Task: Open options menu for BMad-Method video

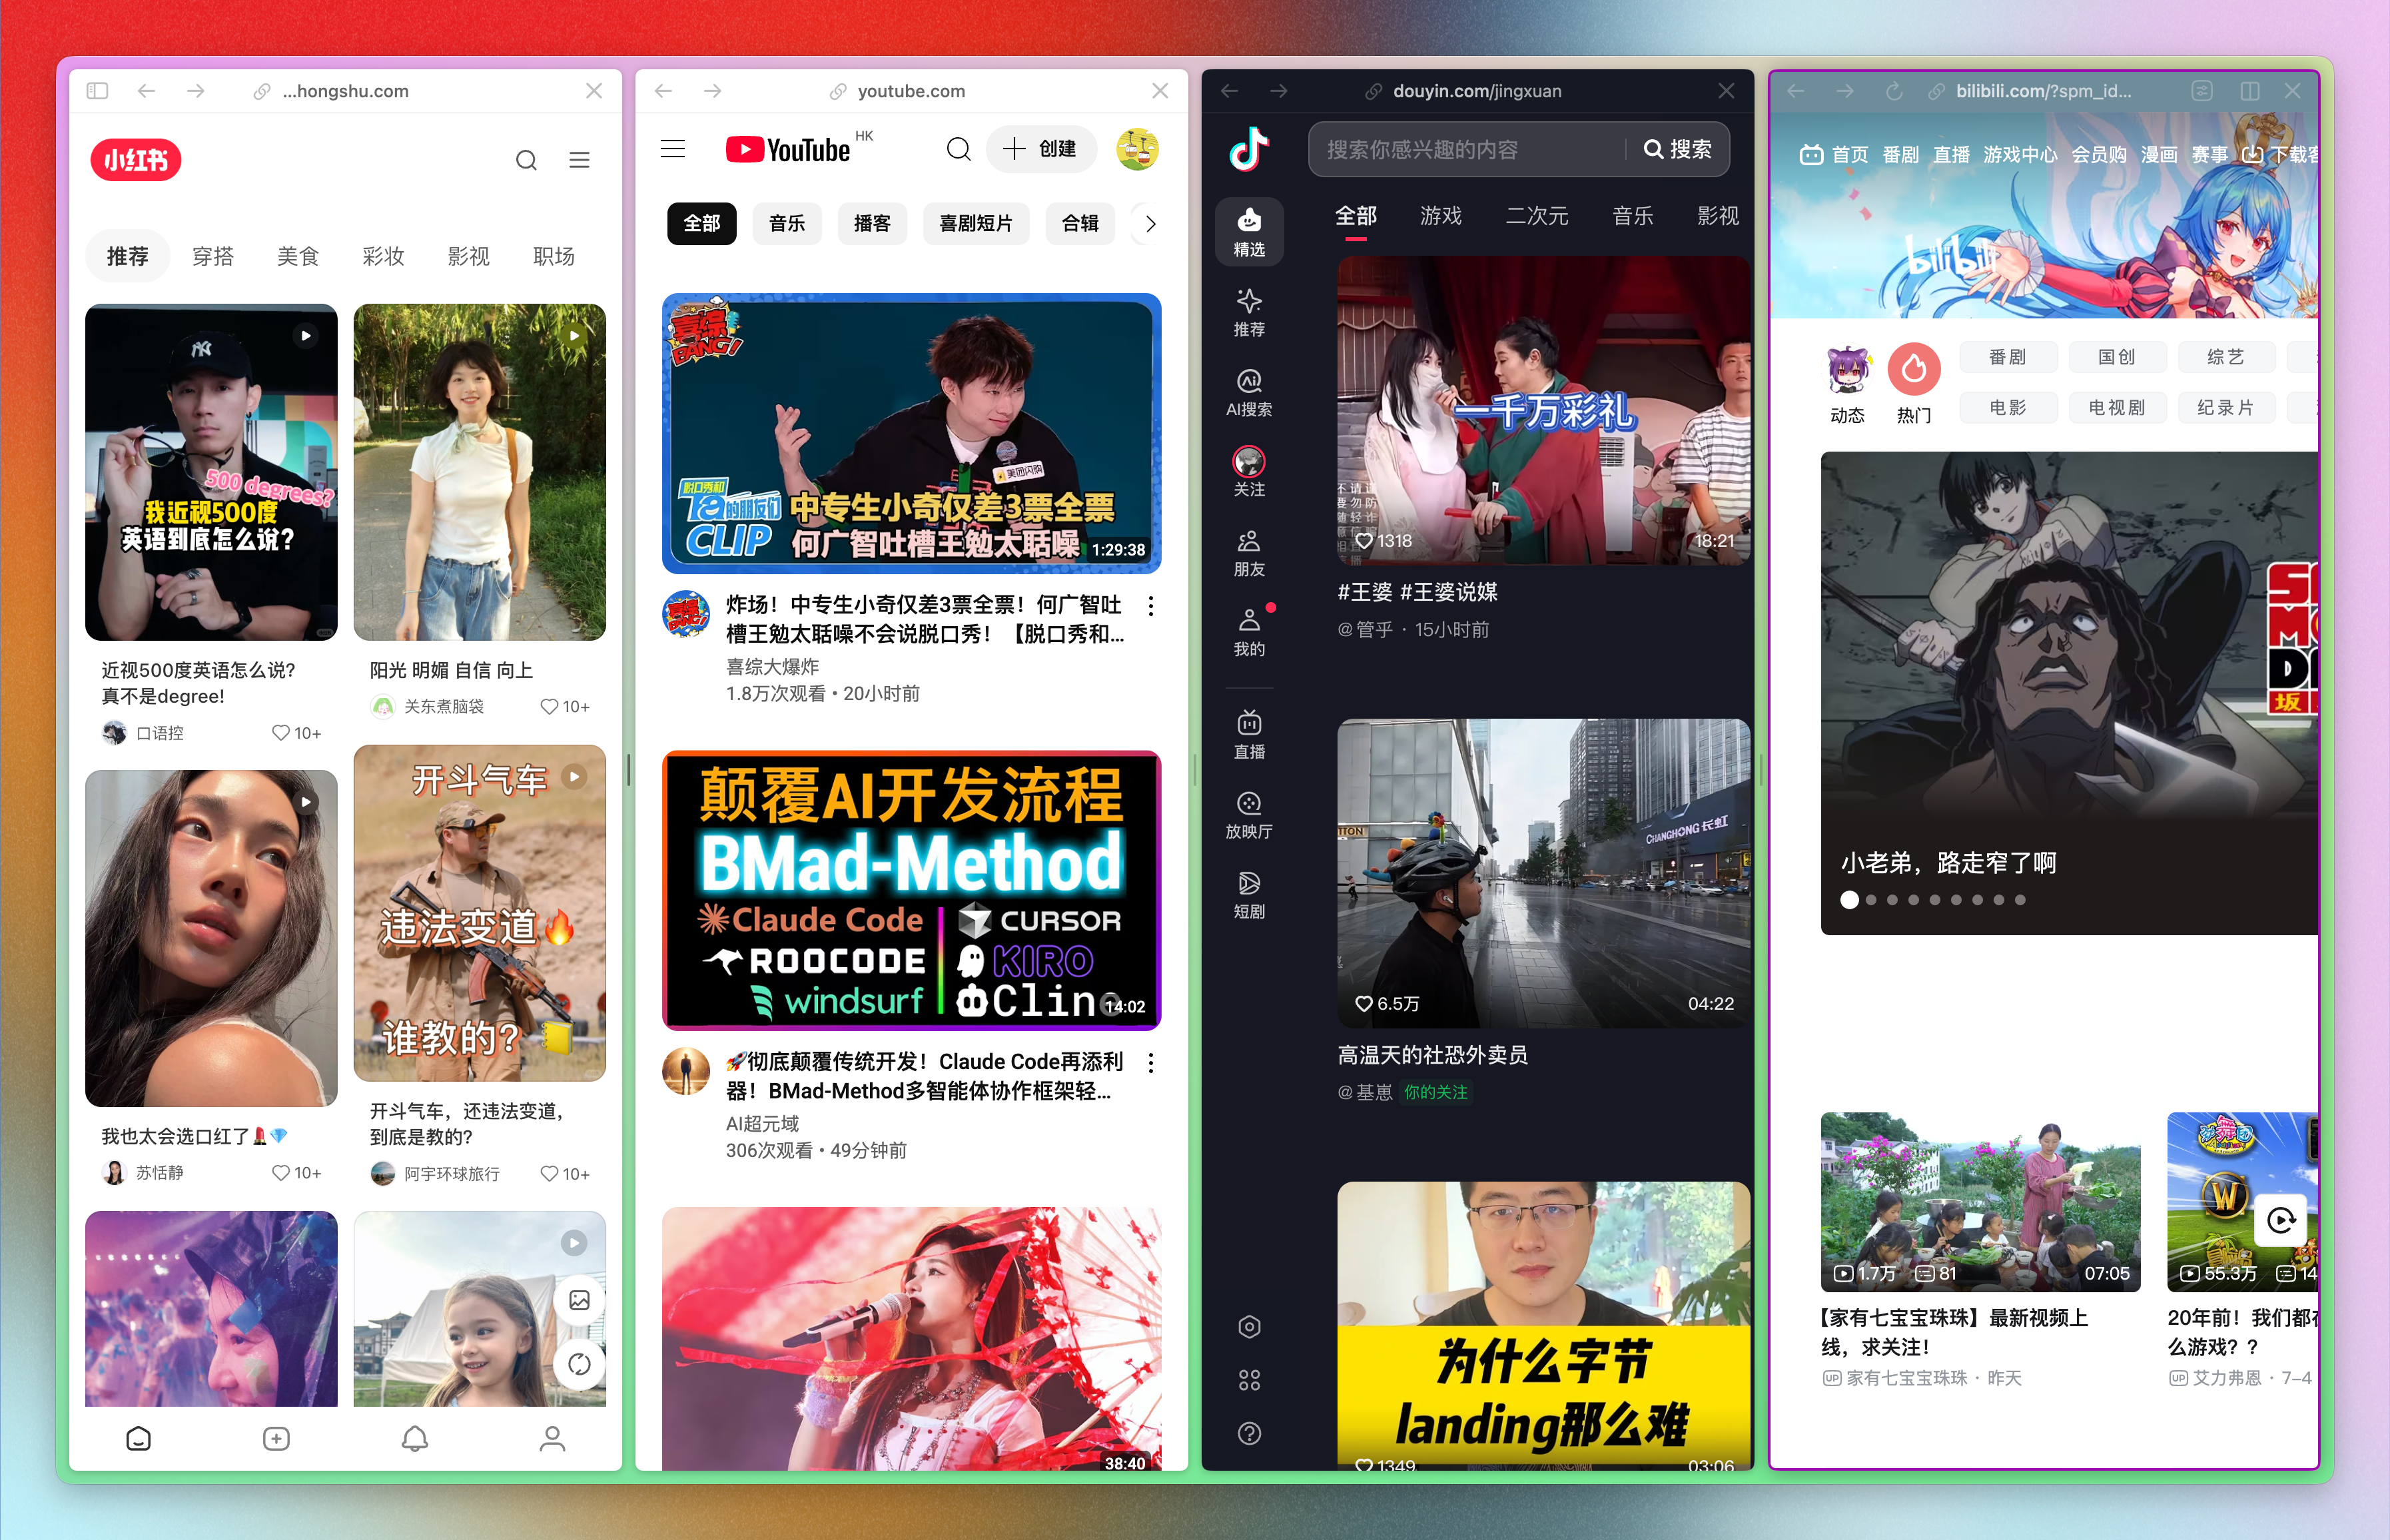Action: pos(1151,1063)
